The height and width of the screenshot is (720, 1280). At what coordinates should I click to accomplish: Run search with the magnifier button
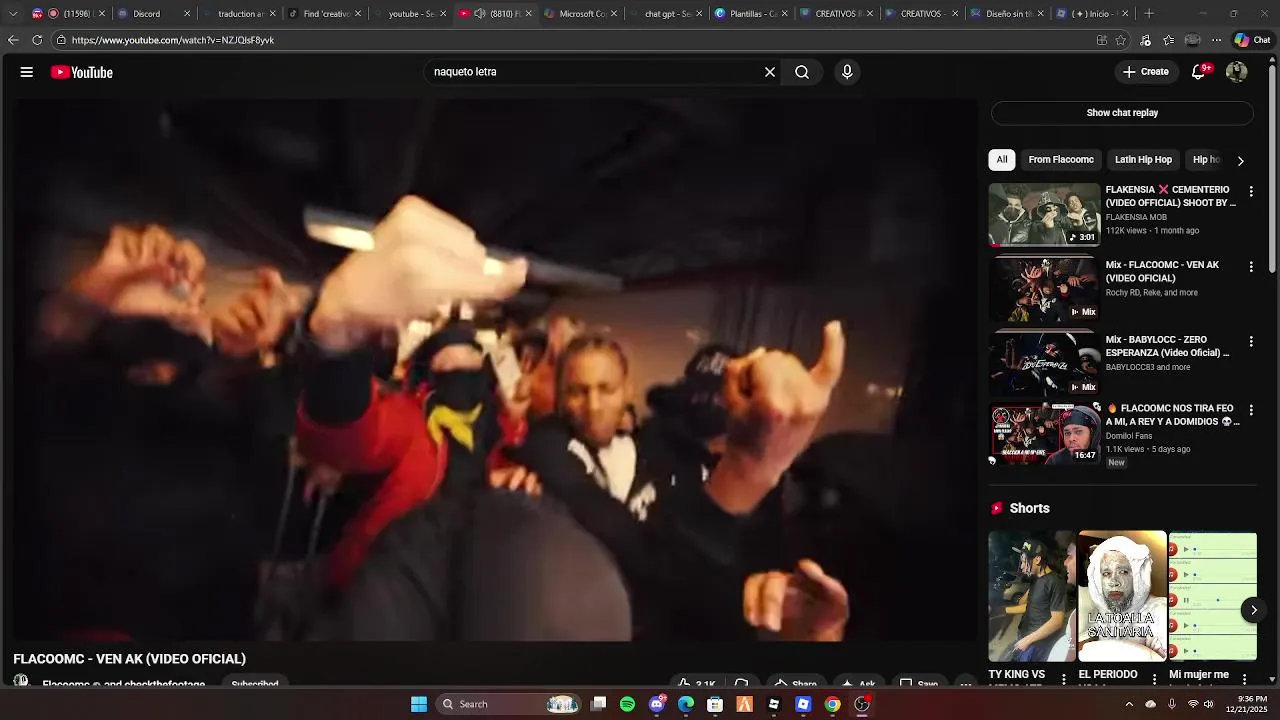tap(802, 72)
